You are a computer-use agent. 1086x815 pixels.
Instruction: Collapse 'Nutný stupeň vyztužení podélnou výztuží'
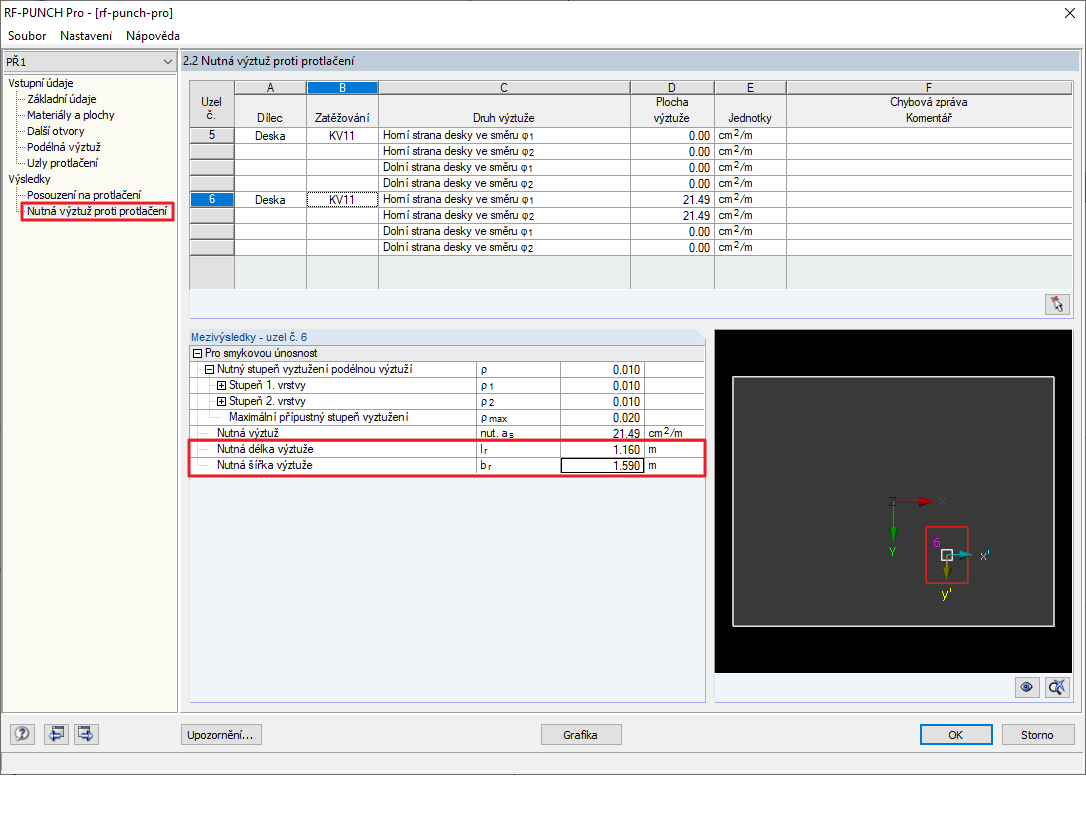[209, 370]
